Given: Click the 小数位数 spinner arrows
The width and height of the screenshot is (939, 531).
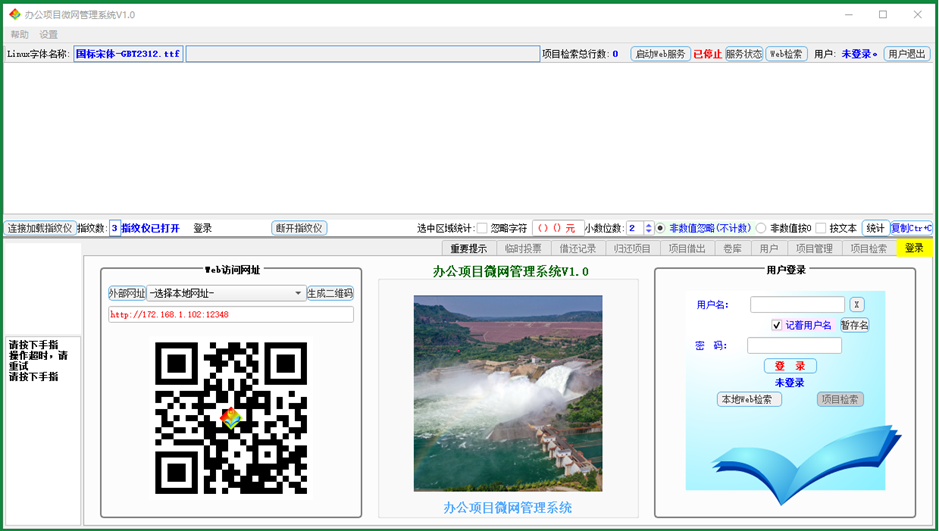Looking at the screenshot, I should click(648, 228).
